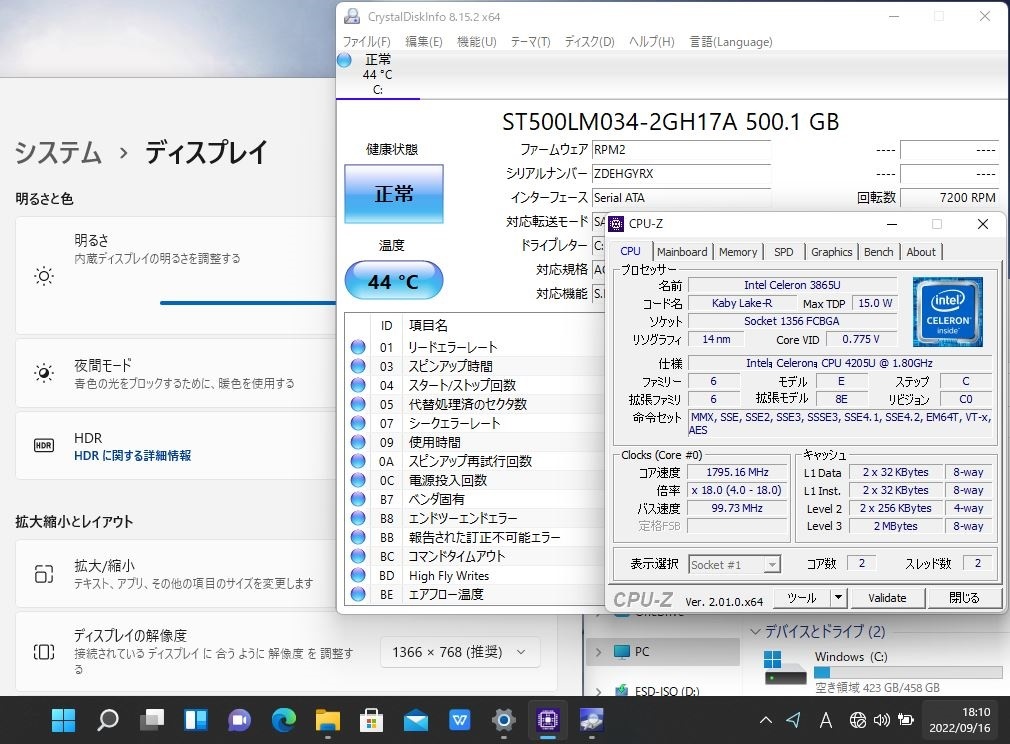Switch to CPU-Z on the taskbar
This screenshot has width=1010, height=744.
pos(548,720)
